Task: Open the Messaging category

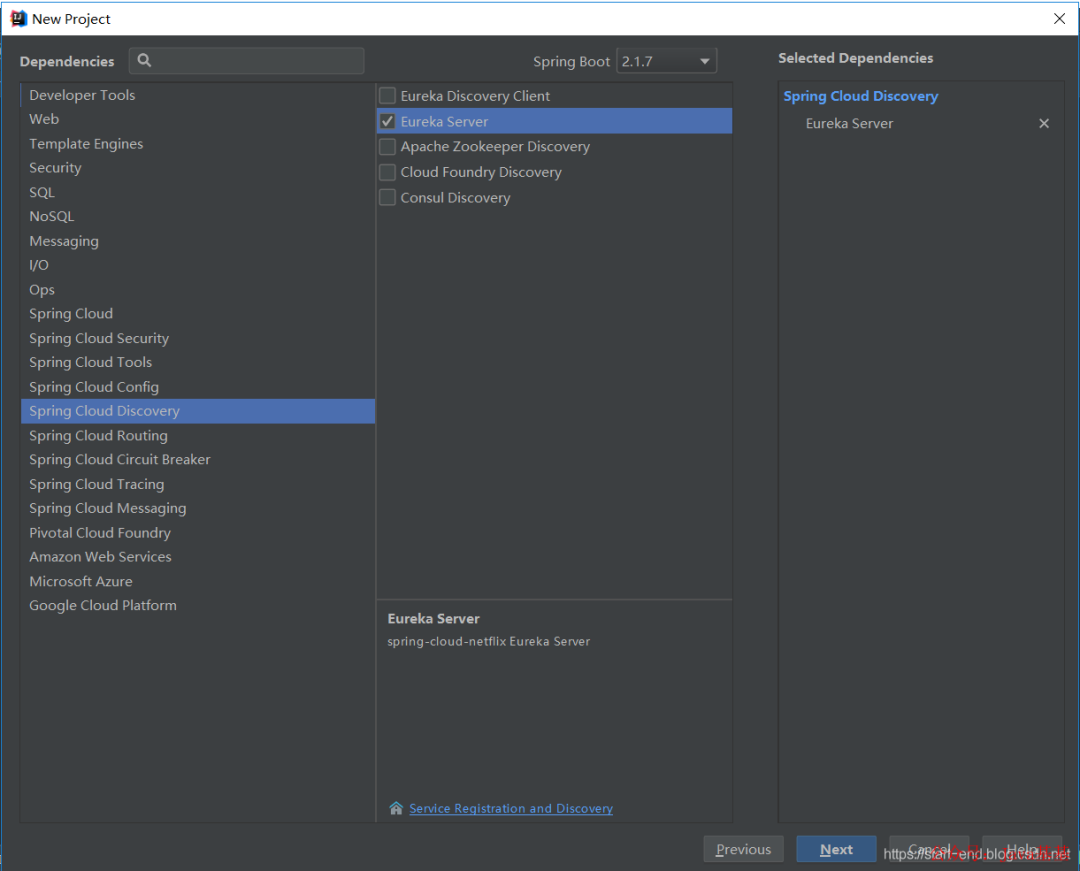Action: pyautogui.click(x=198, y=241)
